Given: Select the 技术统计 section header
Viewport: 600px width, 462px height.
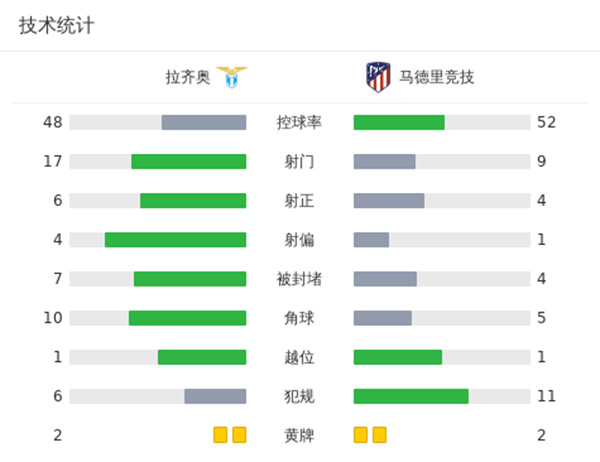Looking at the screenshot, I should click(x=56, y=26).
